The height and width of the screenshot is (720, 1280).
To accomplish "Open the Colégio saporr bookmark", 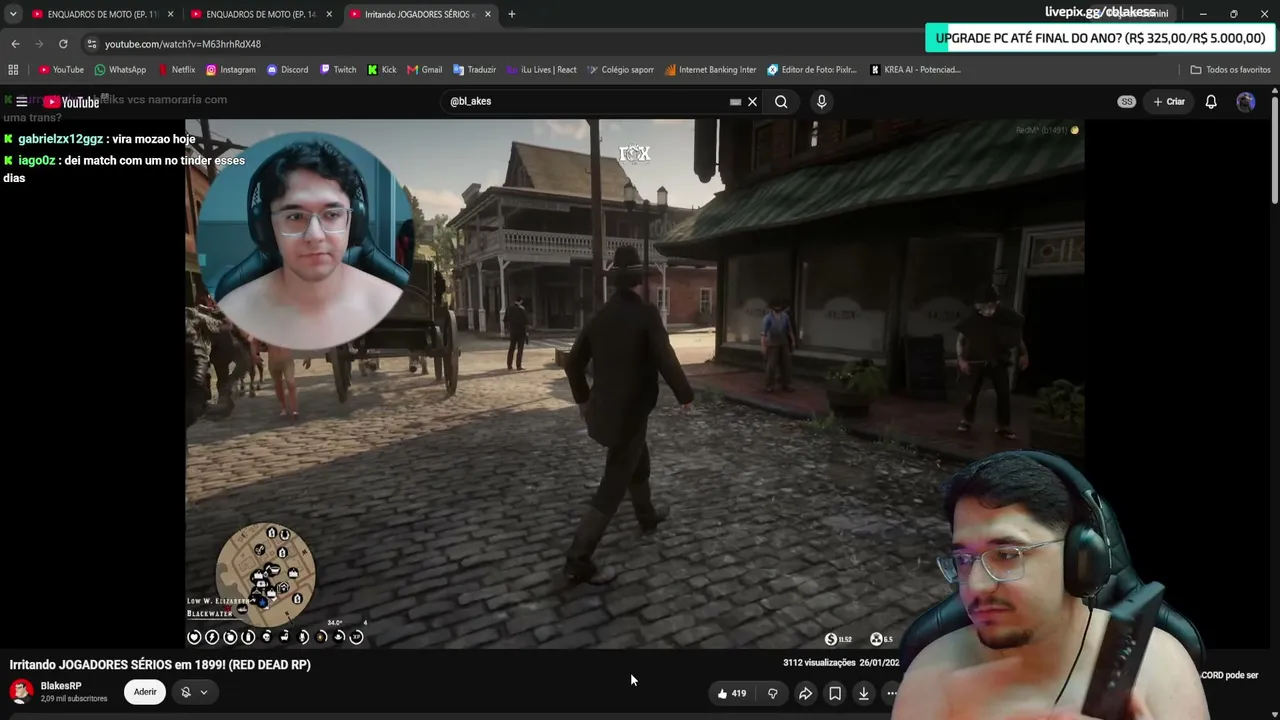I will [621, 70].
